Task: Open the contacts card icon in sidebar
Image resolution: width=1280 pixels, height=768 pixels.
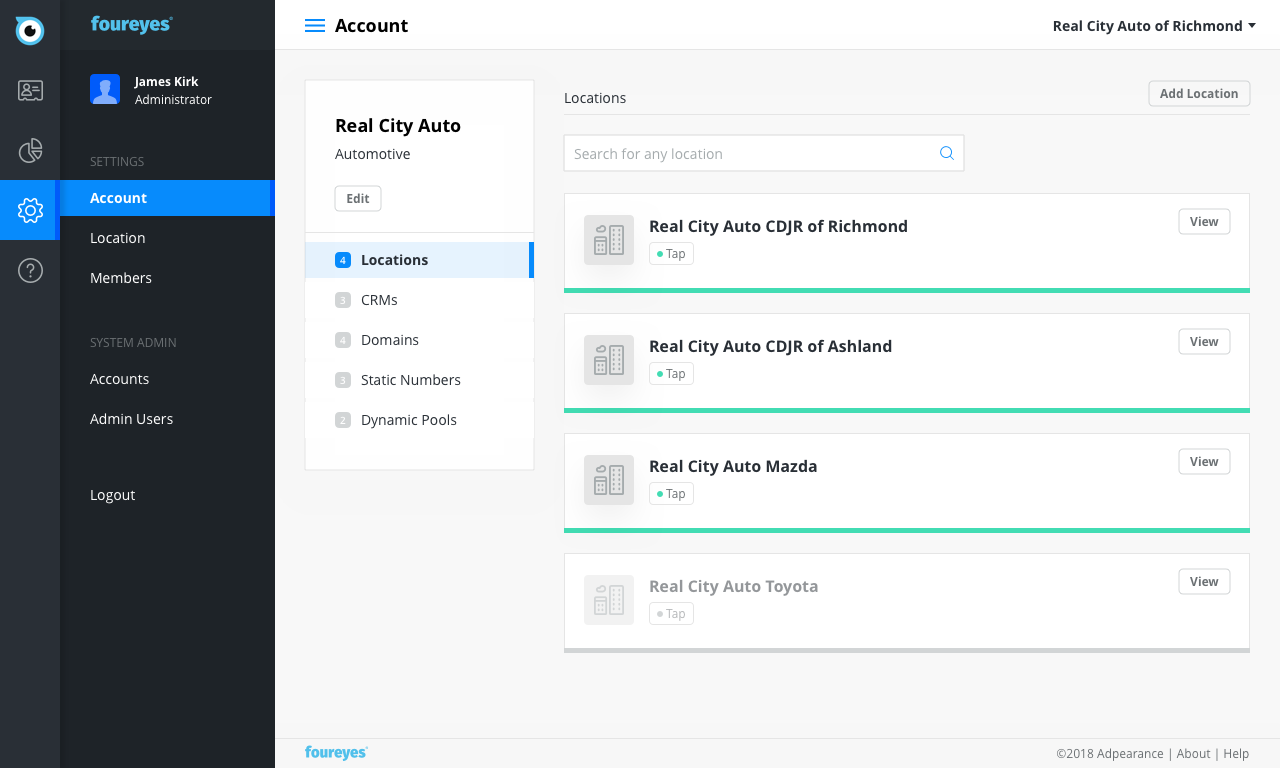Action: pos(30,90)
